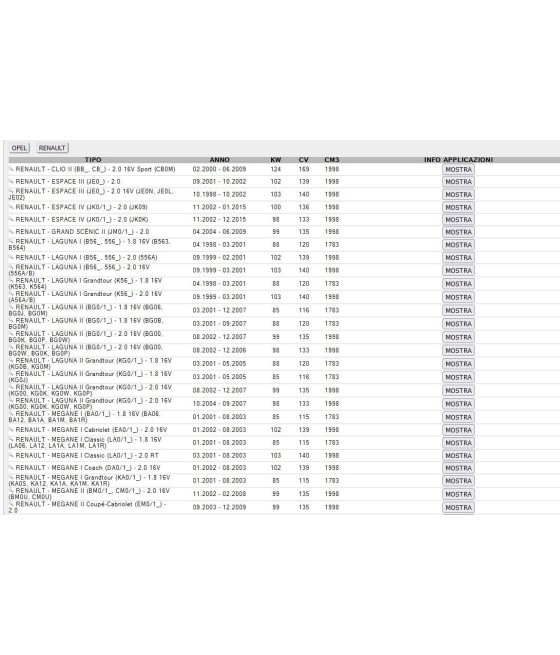
Task: Click the small icon beside Laguna I 2.0 (556A) row
Action: click(11, 257)
